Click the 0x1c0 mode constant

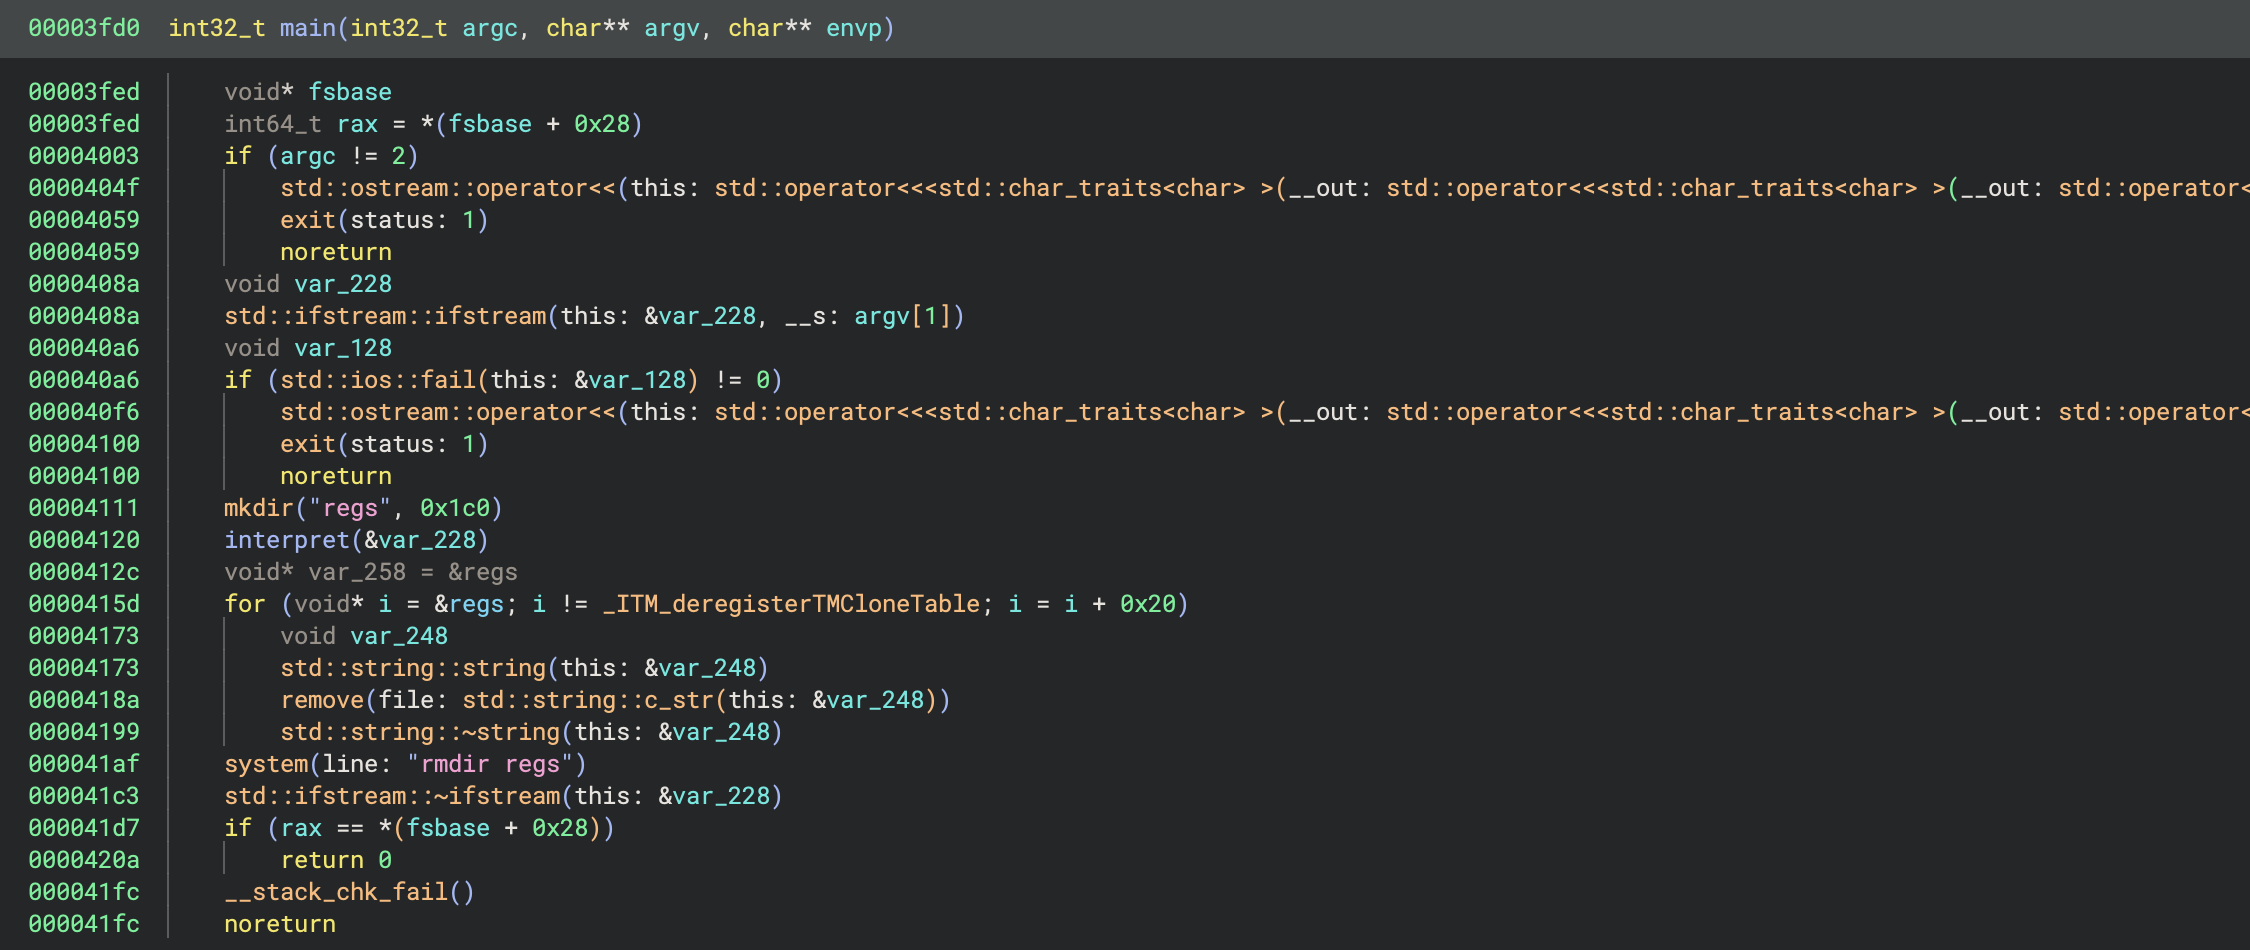[x=455, y=508]
